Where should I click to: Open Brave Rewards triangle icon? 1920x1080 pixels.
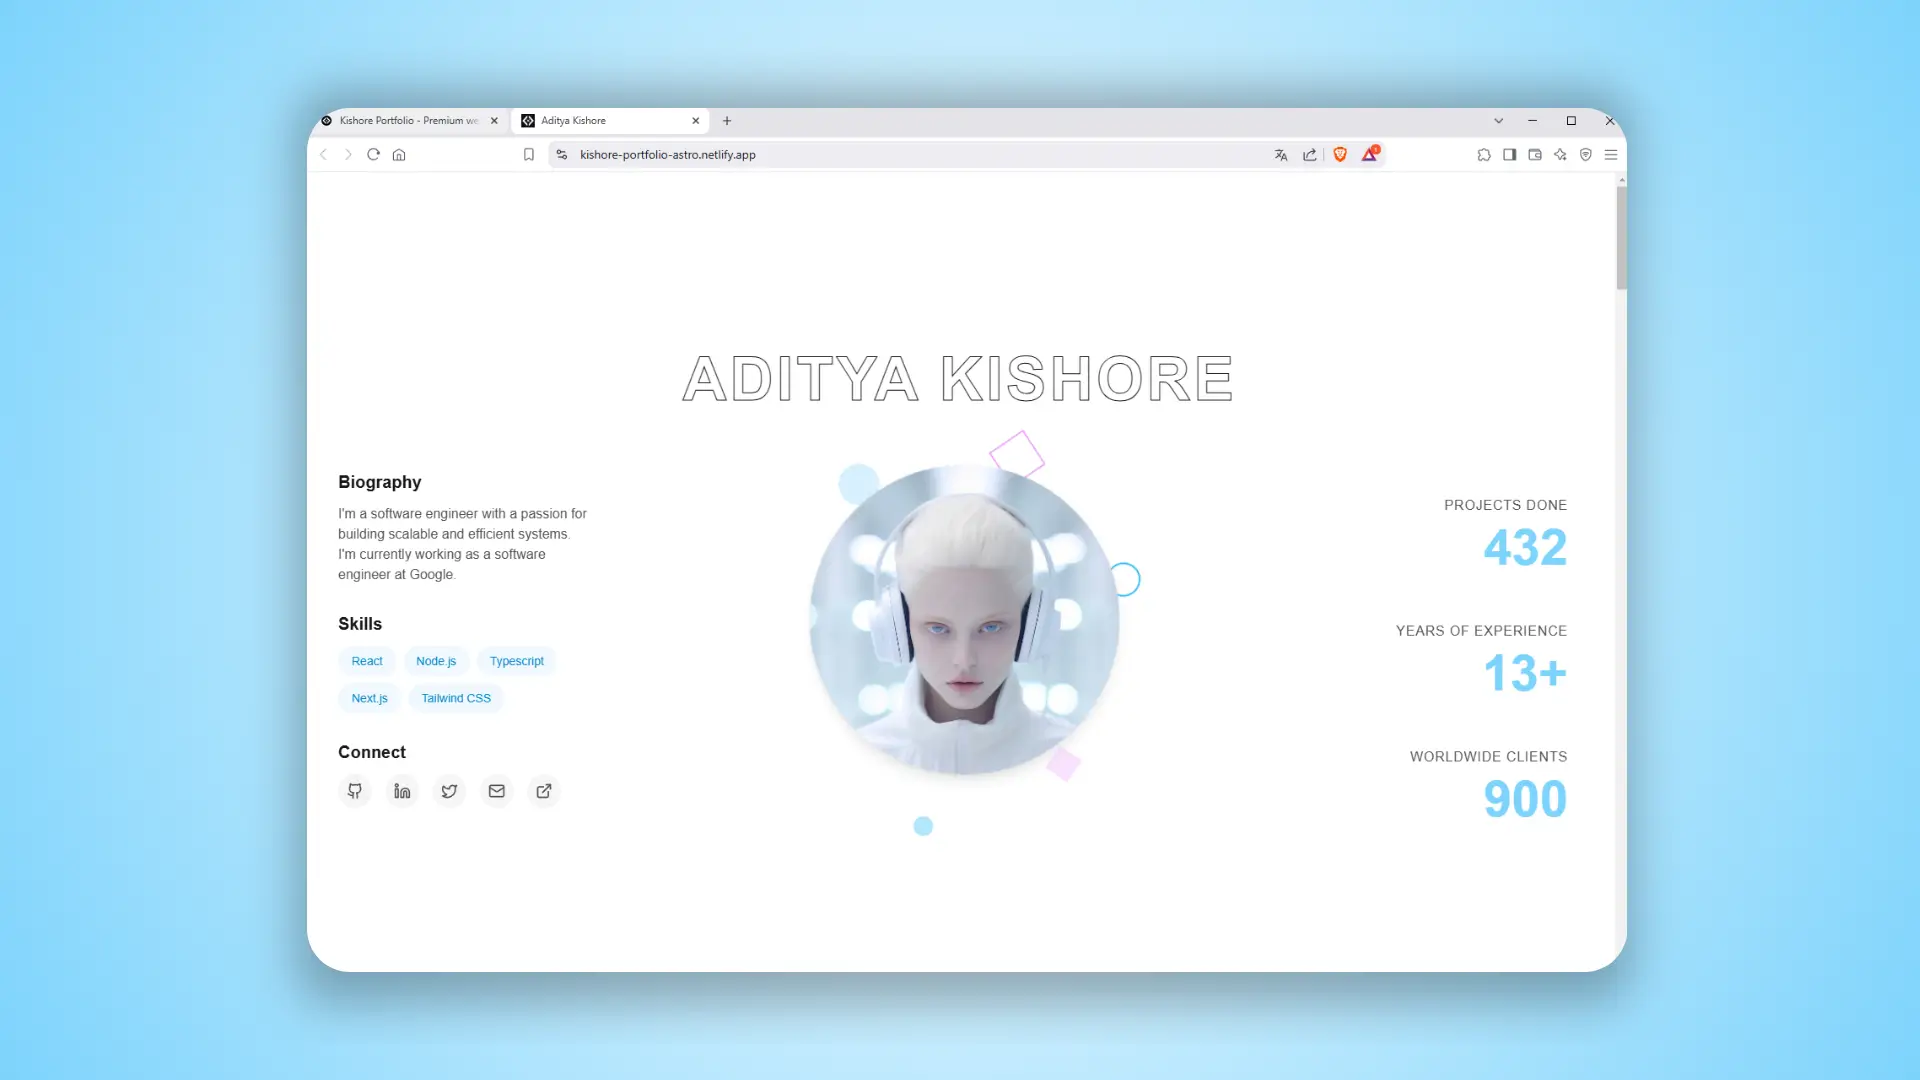click(1370, 154)
